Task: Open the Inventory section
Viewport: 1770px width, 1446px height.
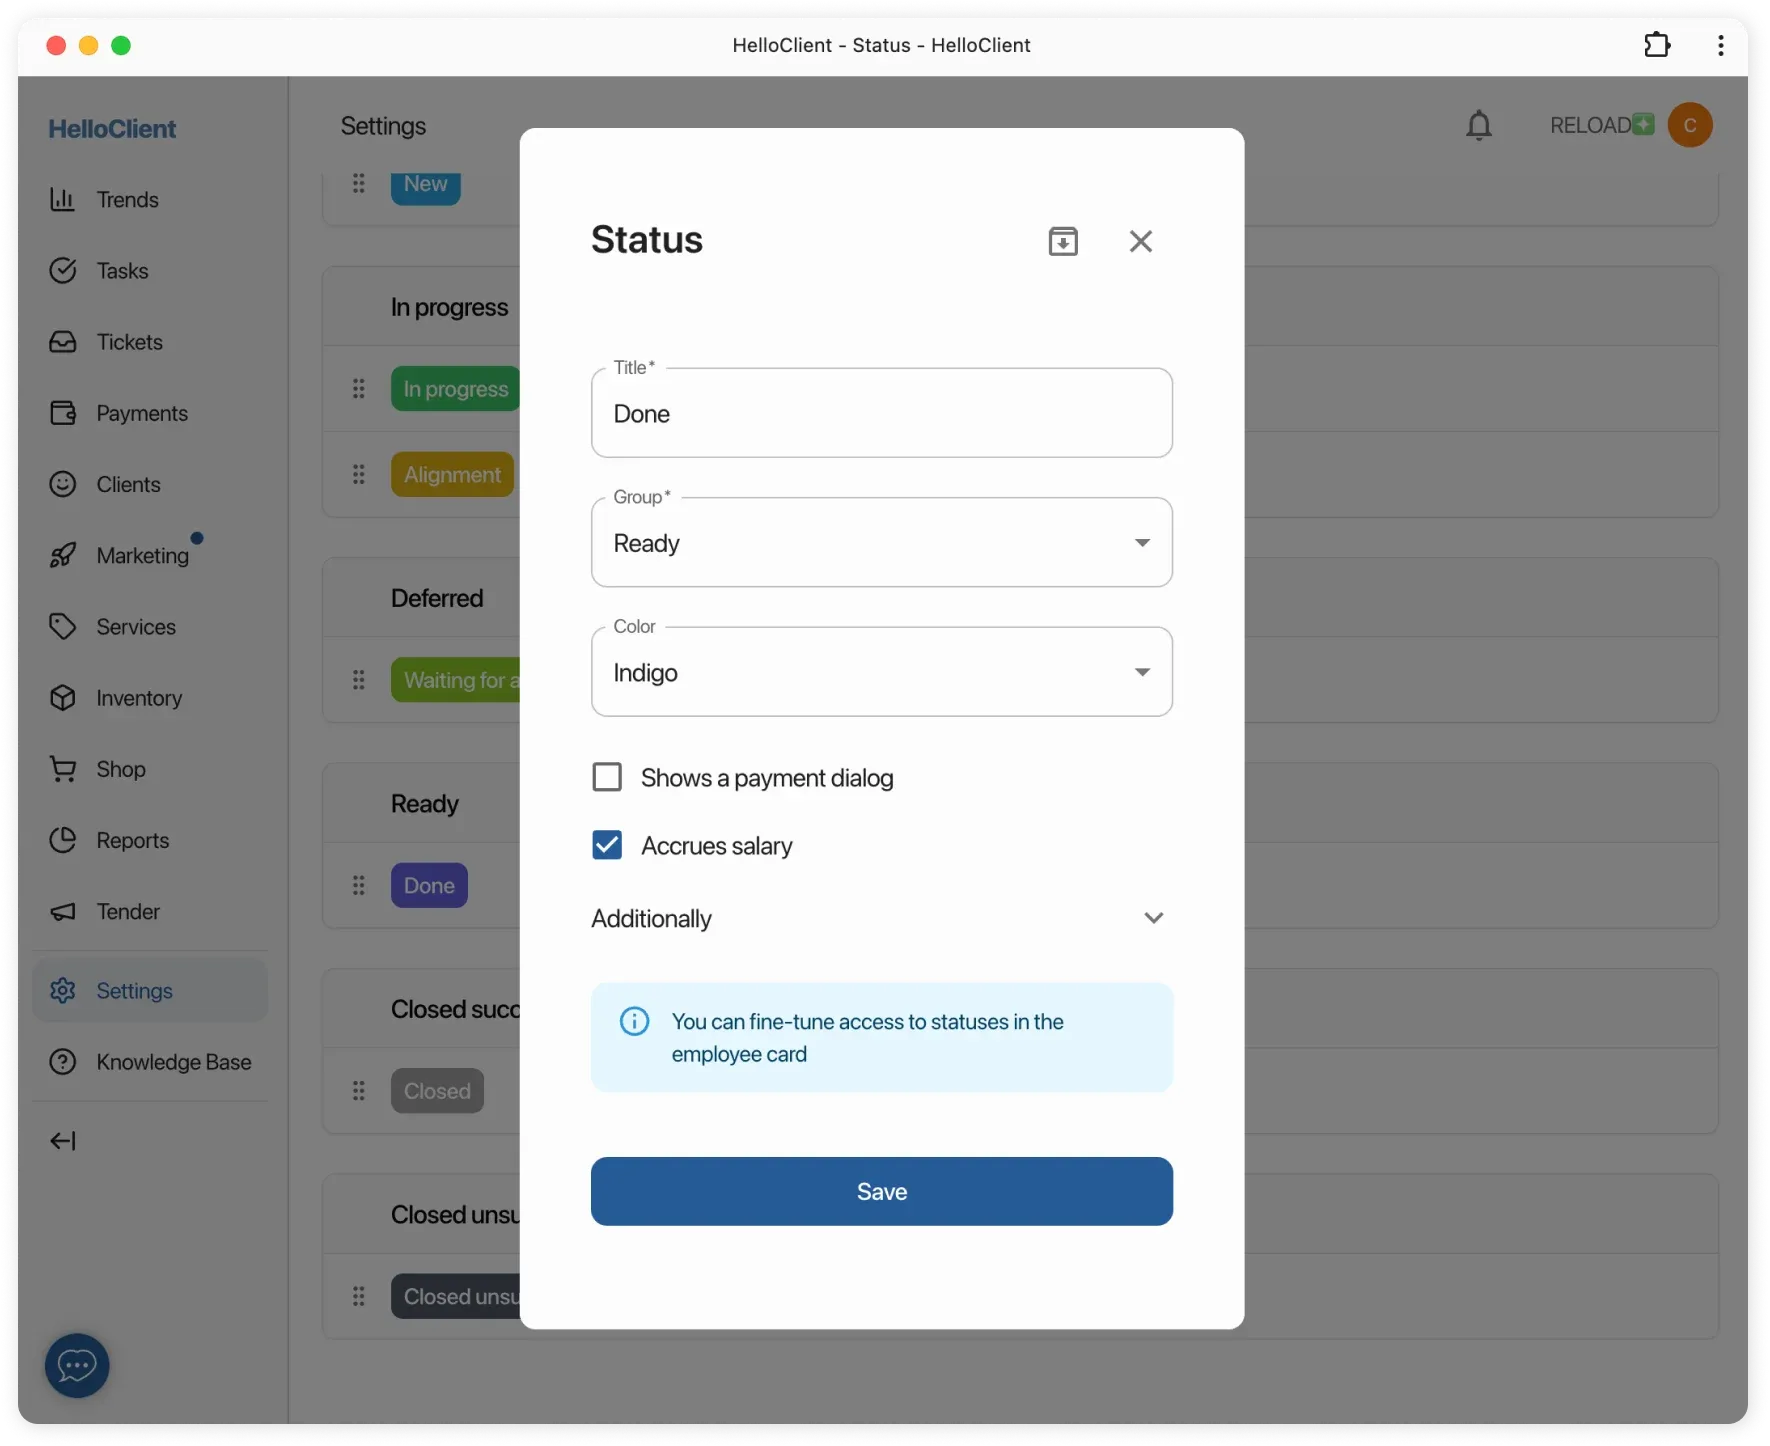Action: pyautogui.click(x=138, y=698)
